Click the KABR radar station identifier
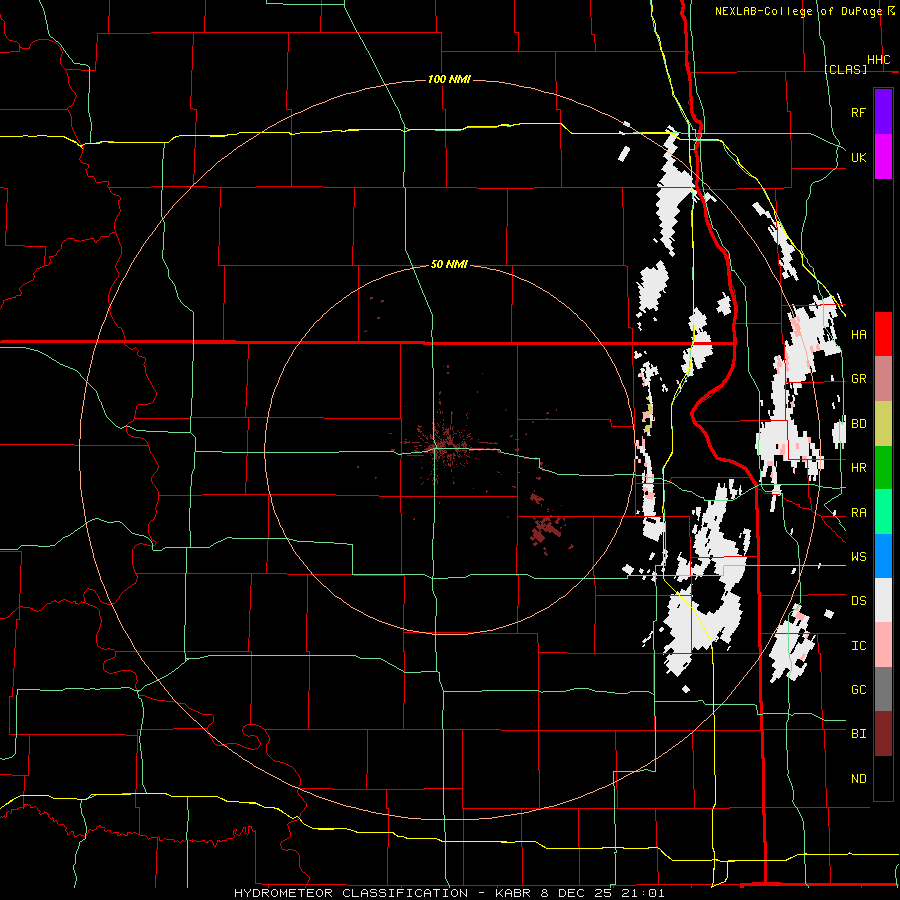 tap(514, 893)
